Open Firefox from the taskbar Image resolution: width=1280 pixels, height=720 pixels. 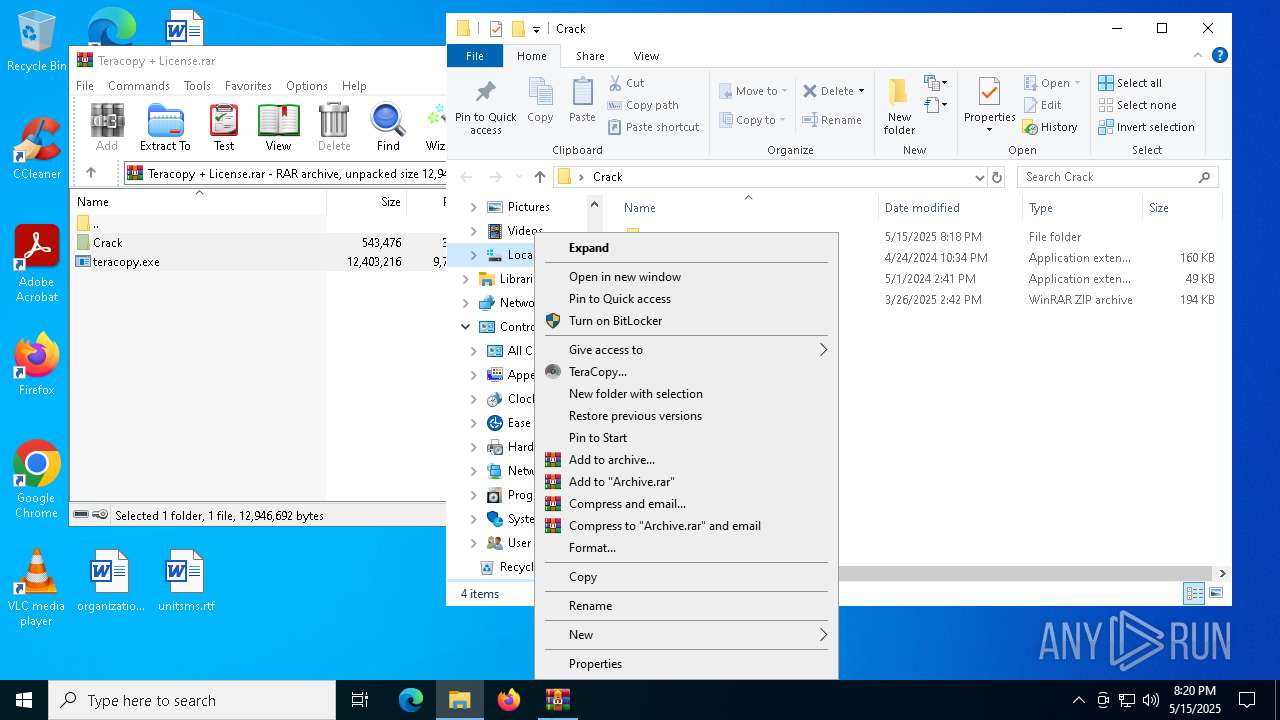pyautogui.click(x=509, y=700)
